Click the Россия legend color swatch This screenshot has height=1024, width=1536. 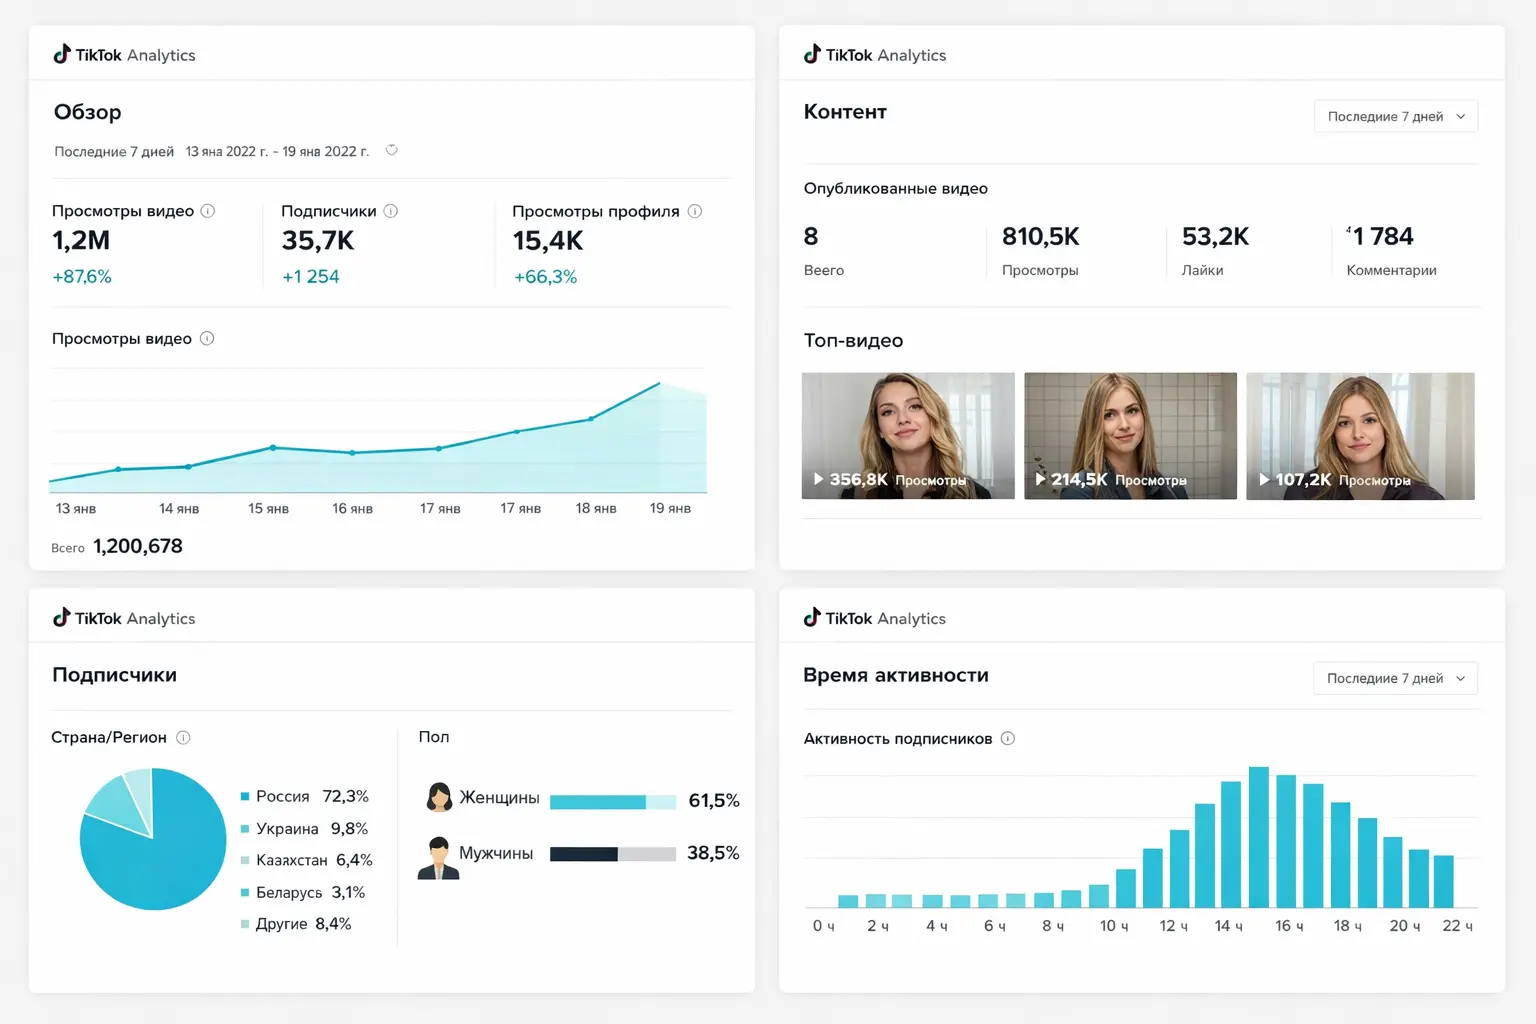(x=245, y=797)
